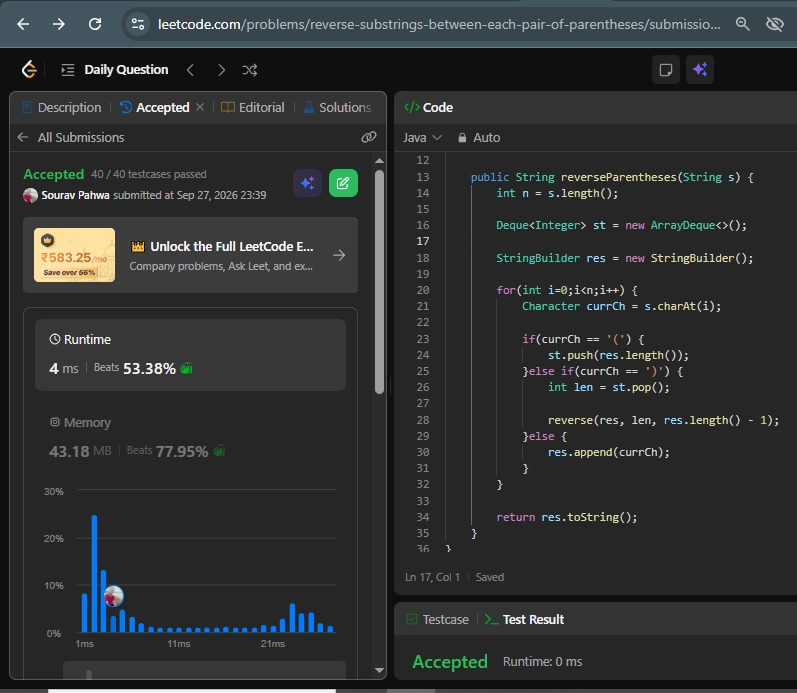Image resolution: width=797 pixels, height=693 pixels.
Task: Open the notes icon in top bar
Action: 666,70
